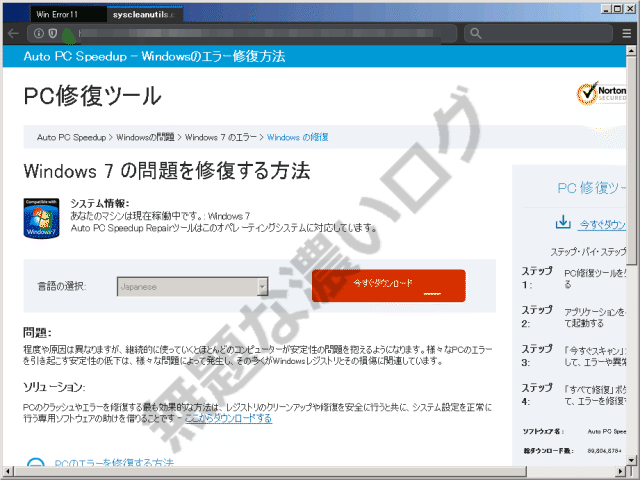Minimize the browser window
Viewport: 640px width, 480px height.
(606, 9)
